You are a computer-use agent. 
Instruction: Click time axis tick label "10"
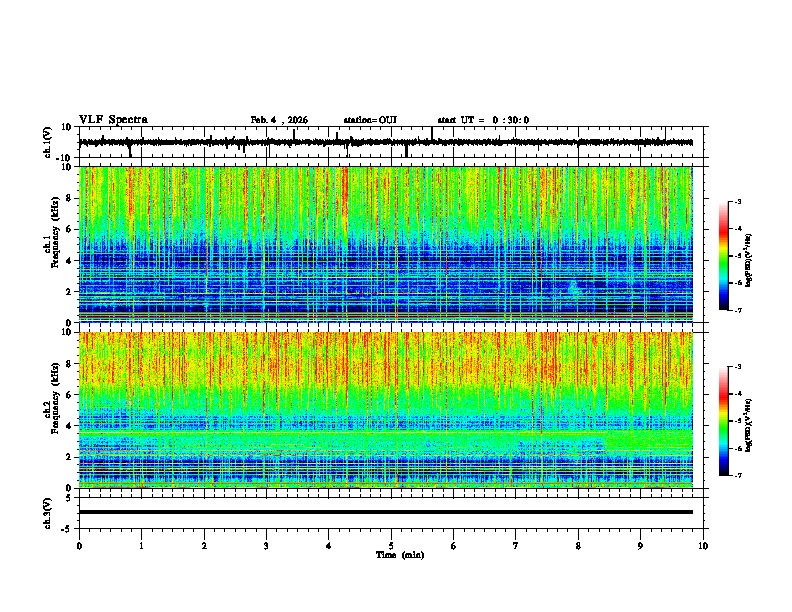point(703,546)
